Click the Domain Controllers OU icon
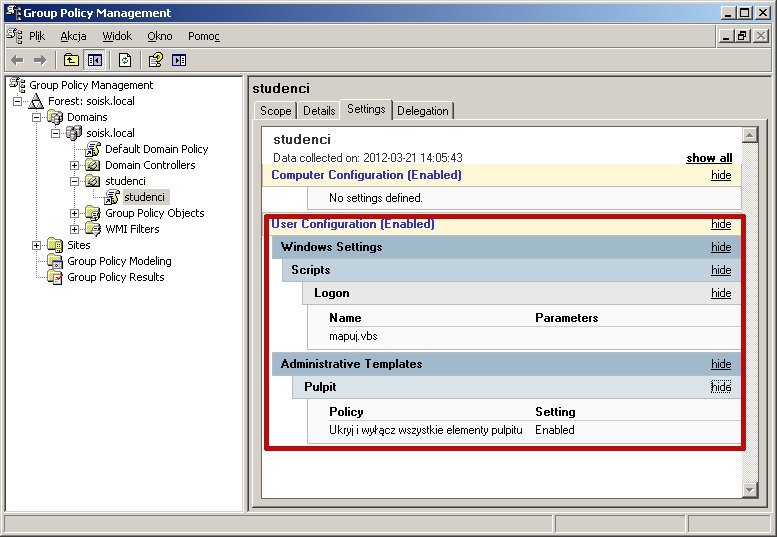The image size is (777, 537). (93, 165)
